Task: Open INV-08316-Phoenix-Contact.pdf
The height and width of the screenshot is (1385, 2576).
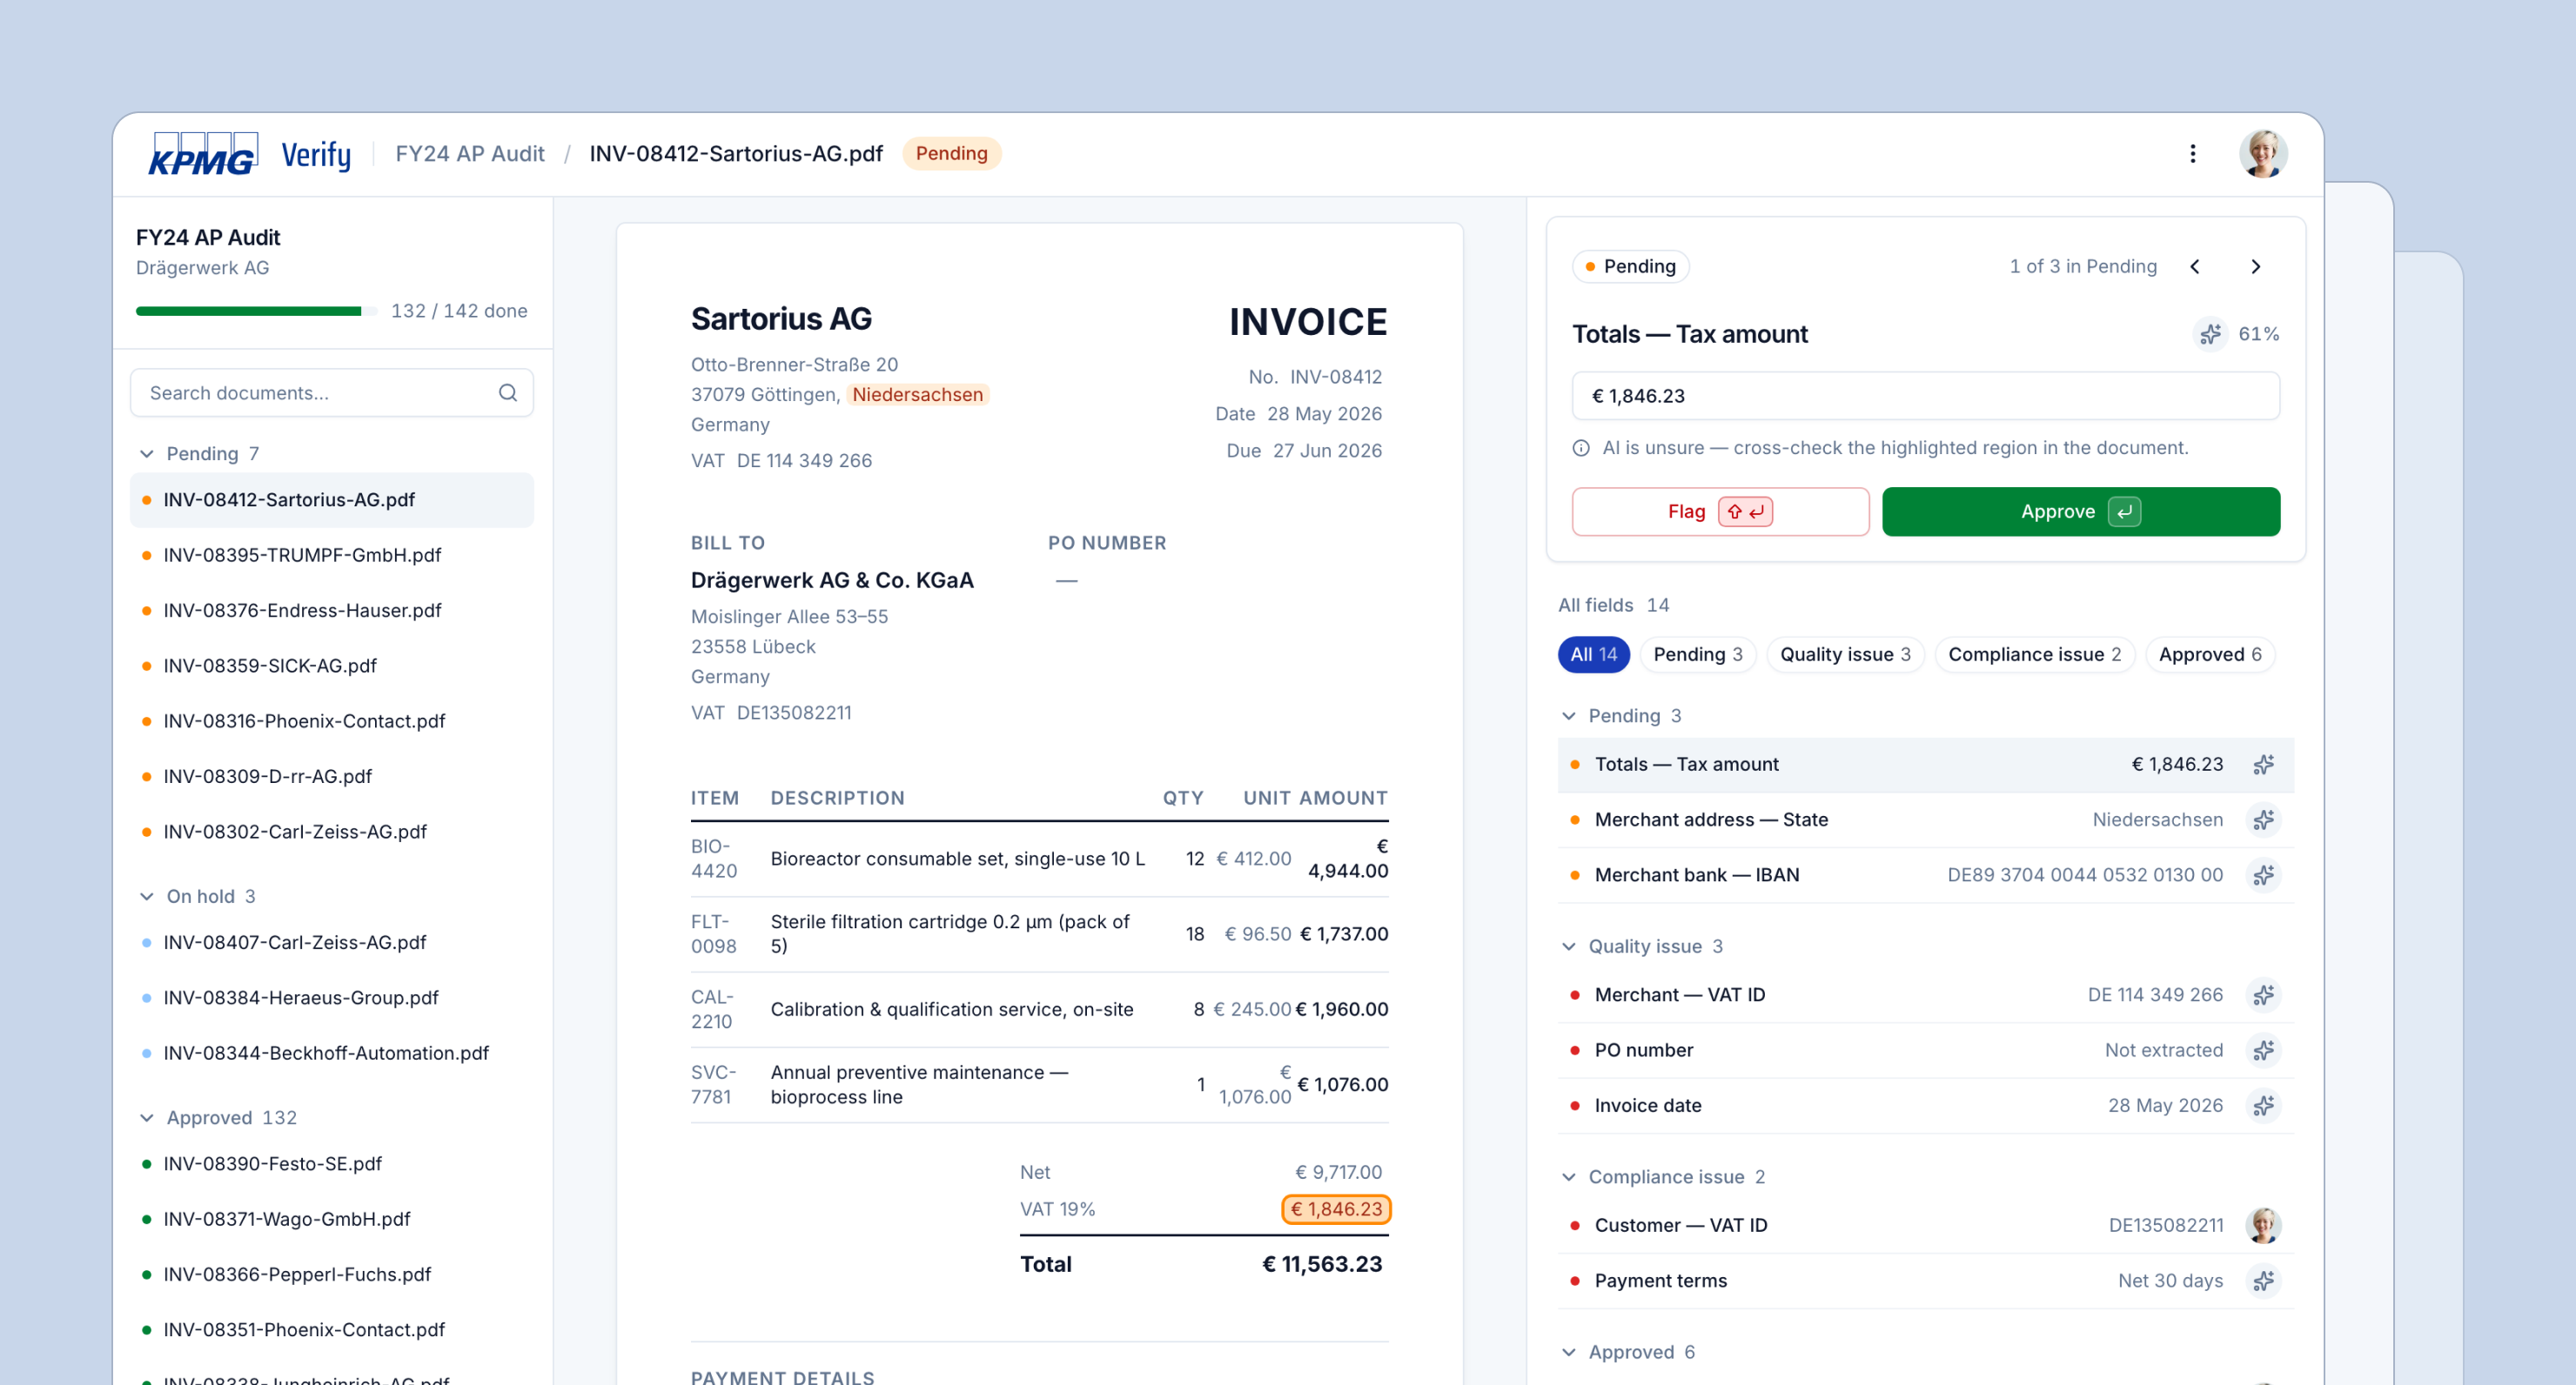Action: 332,721
